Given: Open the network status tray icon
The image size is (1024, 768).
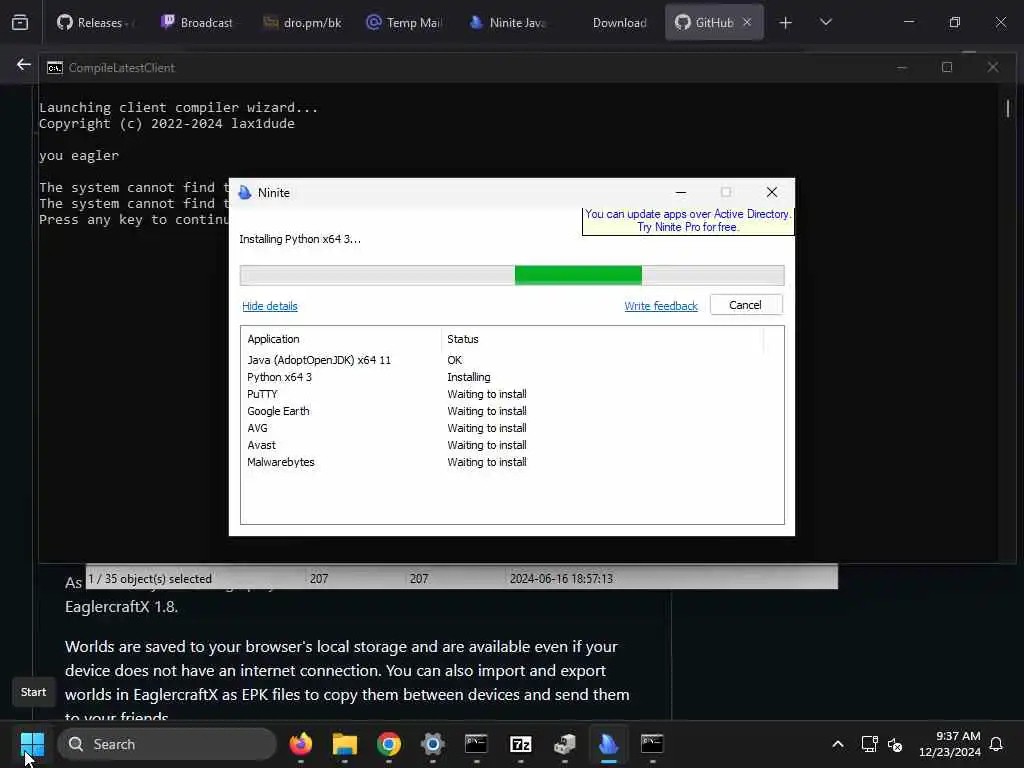Looking at the screenshot, I should pos(869,744).
